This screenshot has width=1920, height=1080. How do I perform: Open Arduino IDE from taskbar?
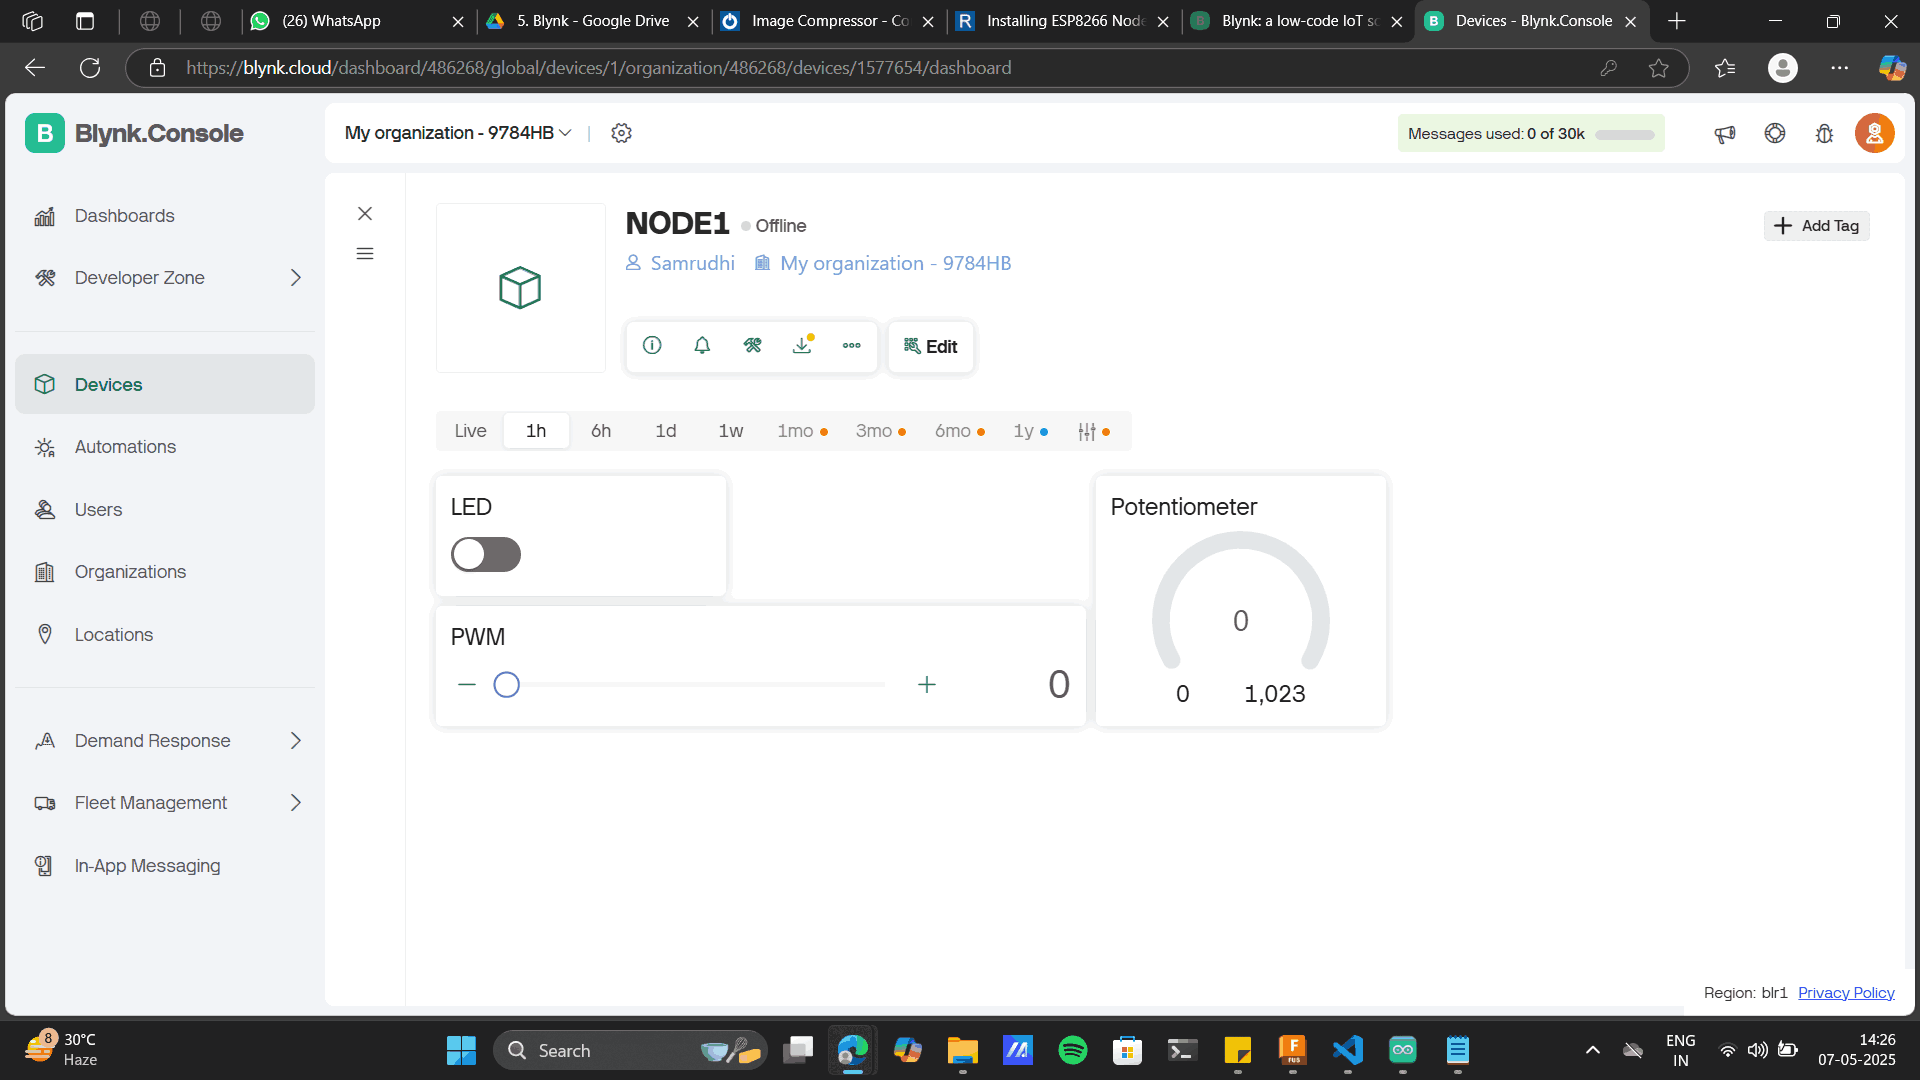(1402, 1050)
